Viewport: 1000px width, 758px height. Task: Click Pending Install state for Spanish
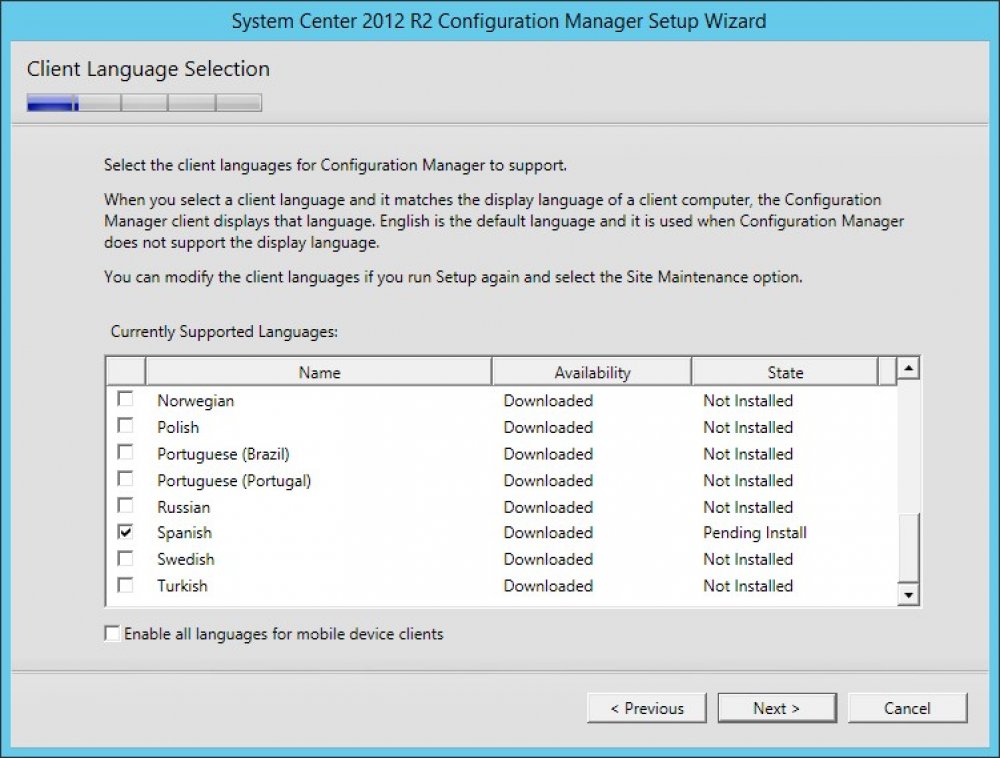point(755,533)
